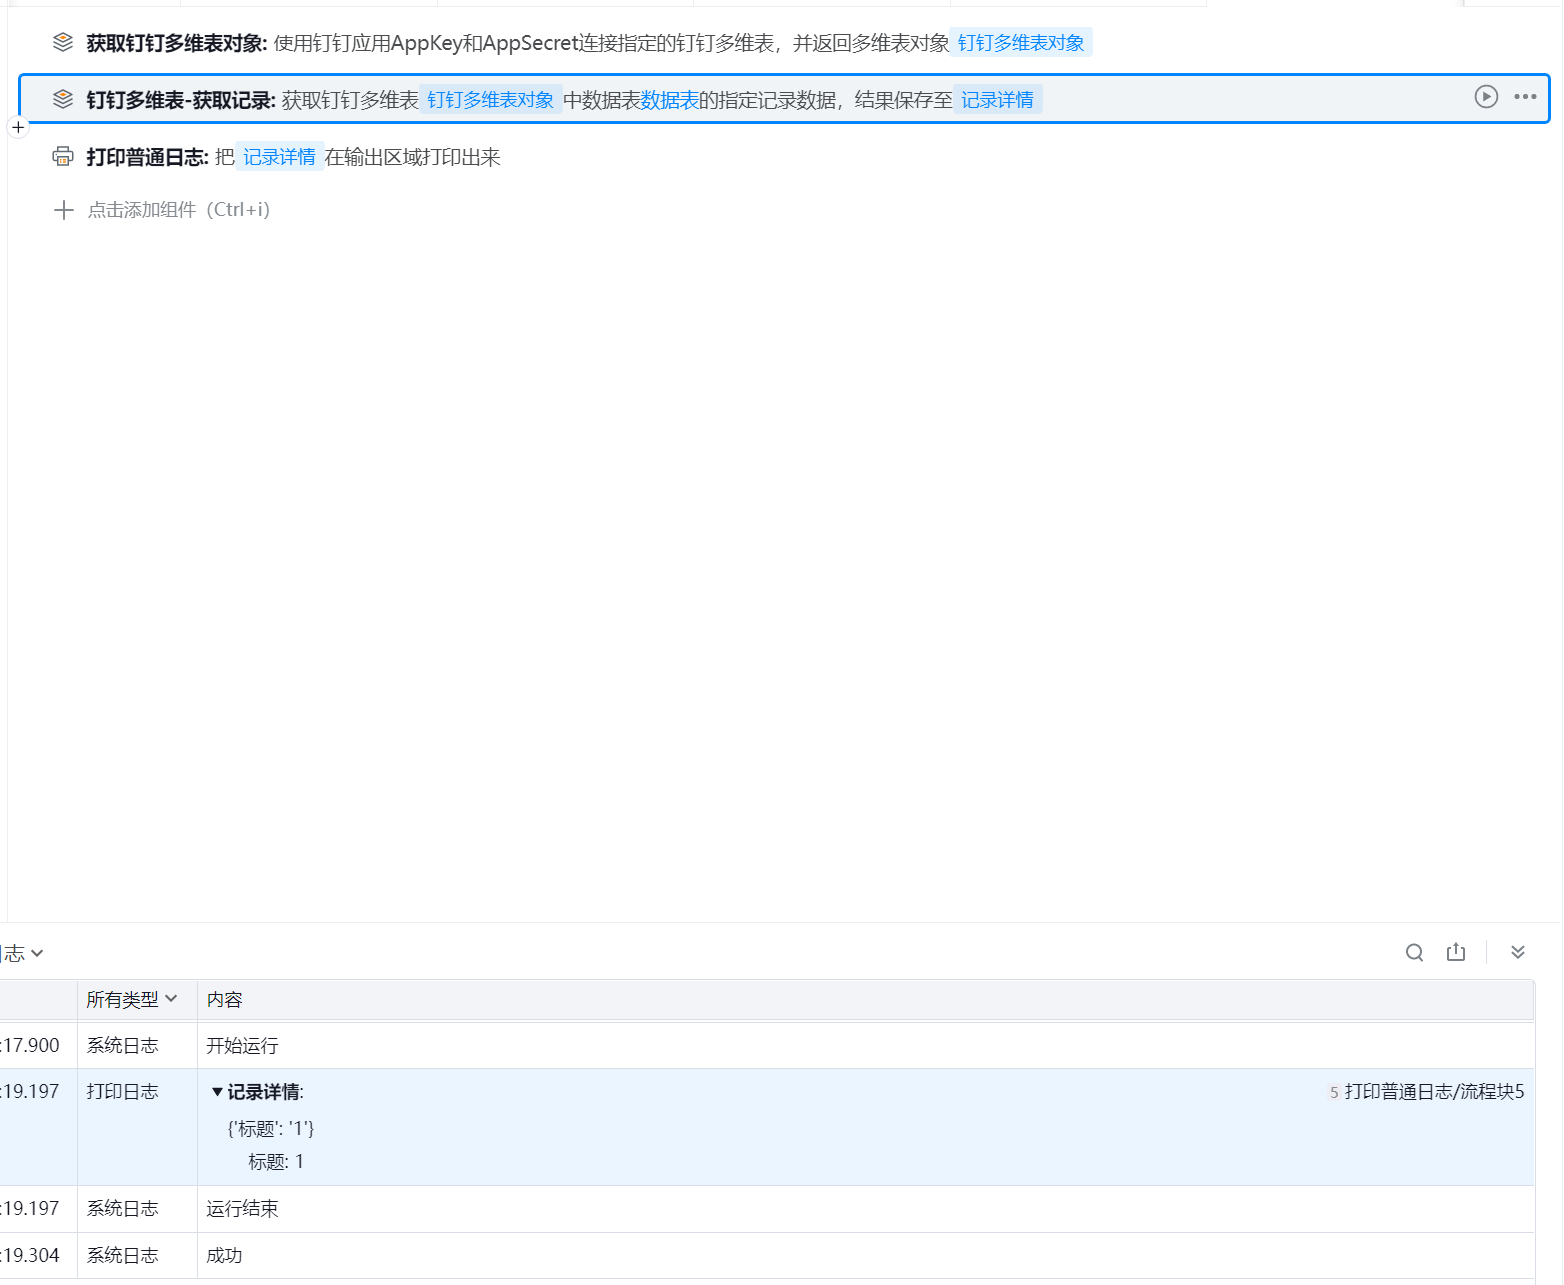Open the log dropdown at panel top-left
This screenshot has height=1285, width=1564.
pos(24,953)
